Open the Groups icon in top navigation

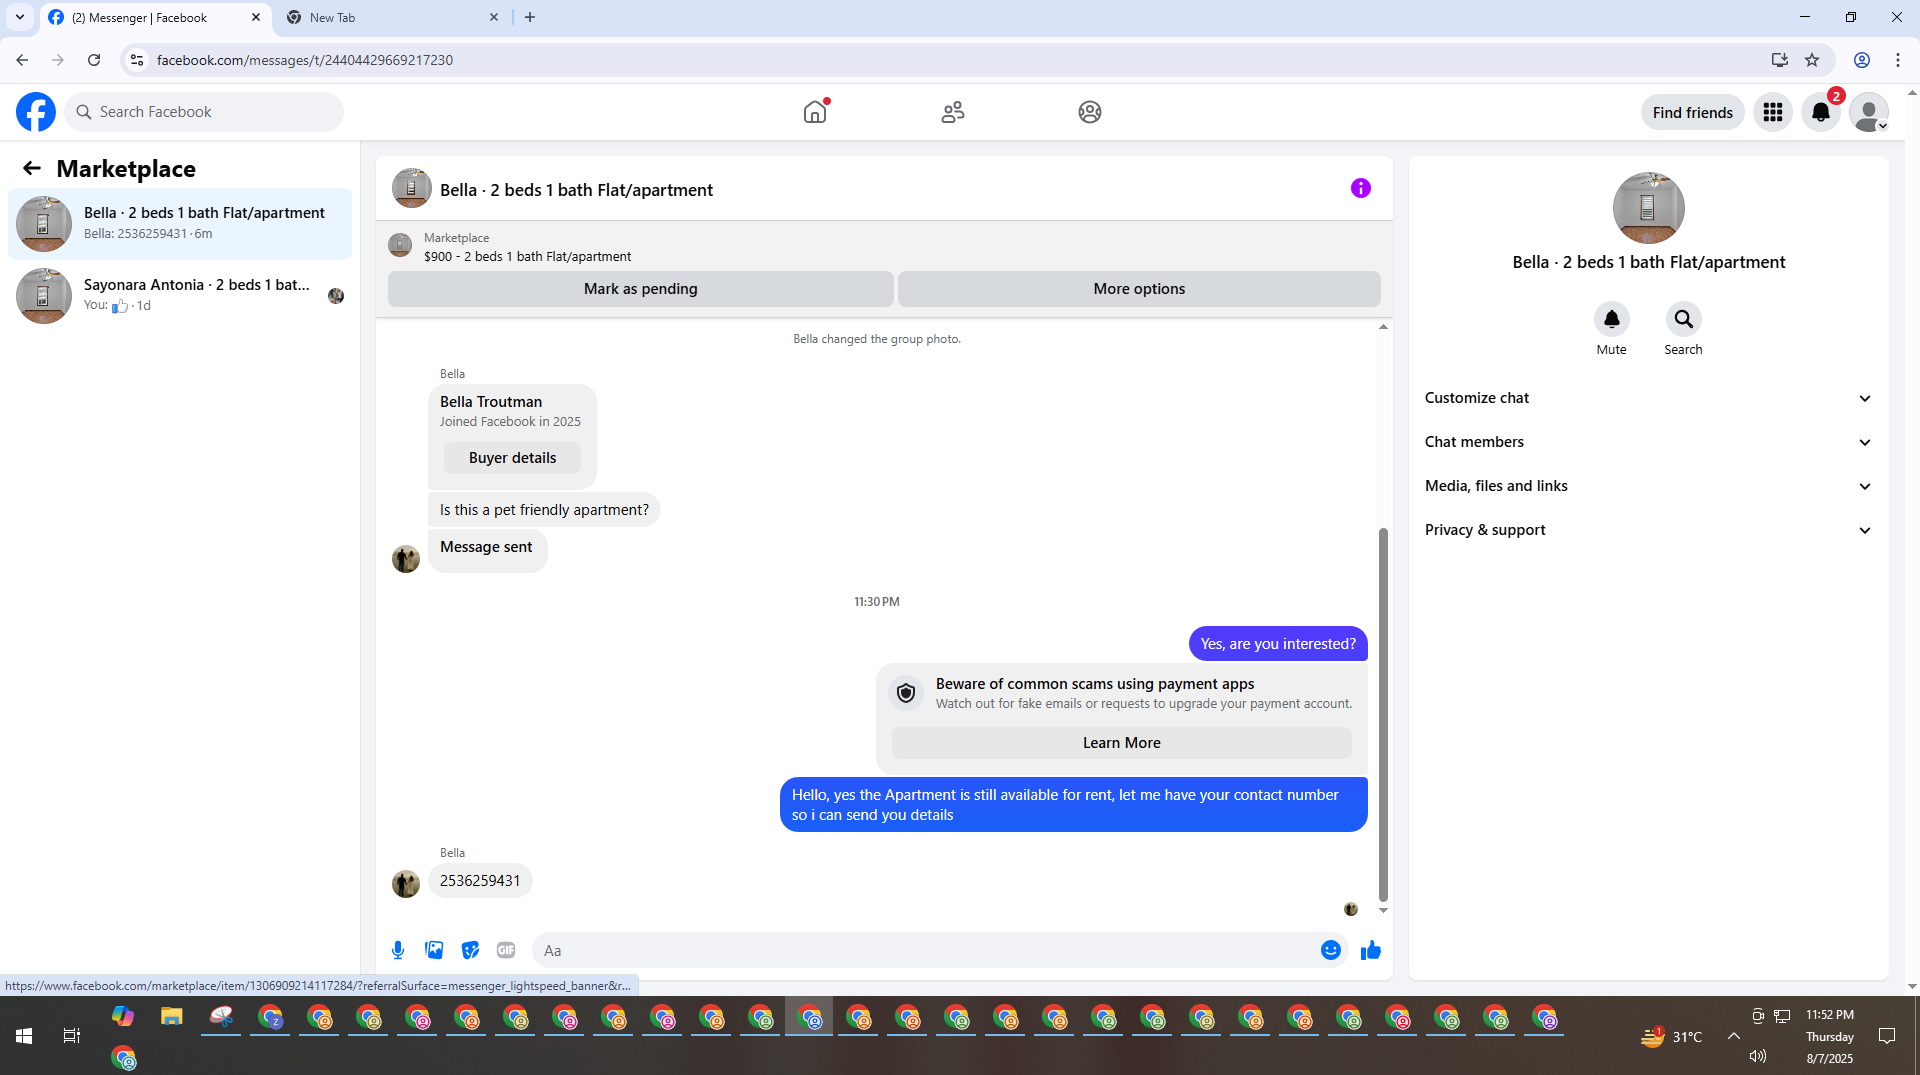coord(1090,112)
